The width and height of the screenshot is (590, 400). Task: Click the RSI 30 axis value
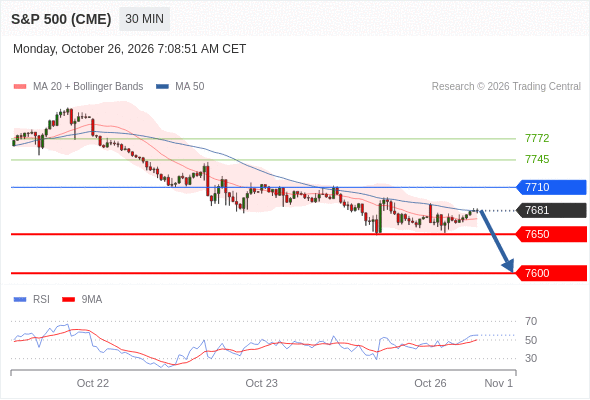click(531, 358)
